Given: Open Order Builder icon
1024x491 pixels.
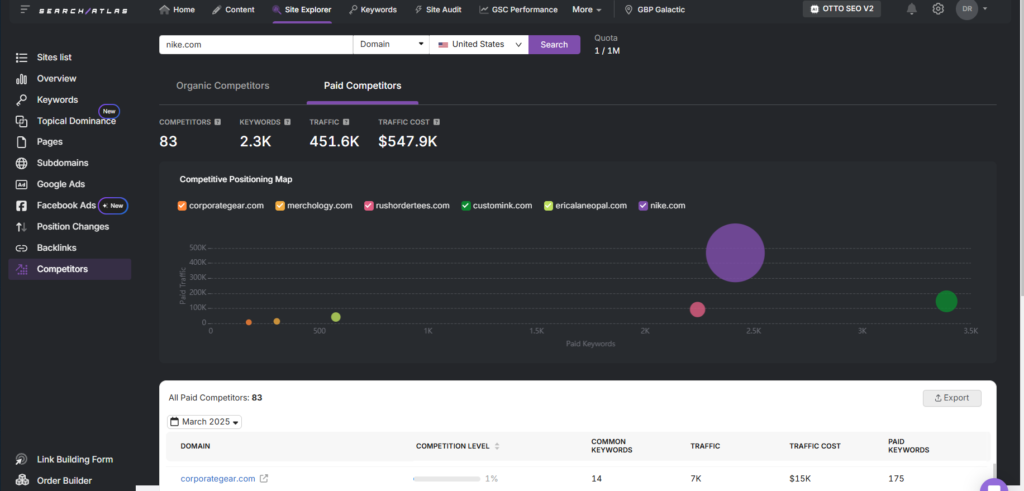Looking at the screenshot, I should (x=22, y=481).
